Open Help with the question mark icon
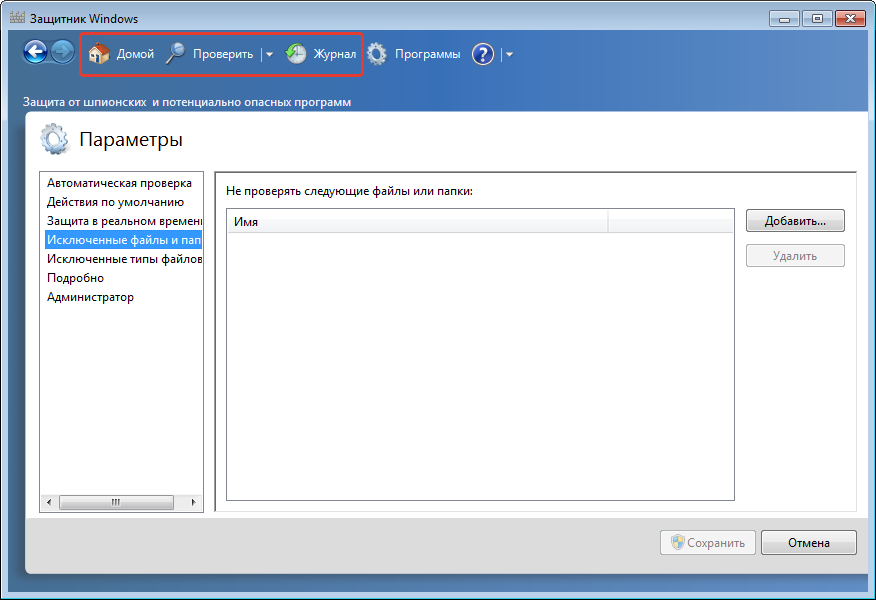Screen dimensions: 876x600 [483, 54]
